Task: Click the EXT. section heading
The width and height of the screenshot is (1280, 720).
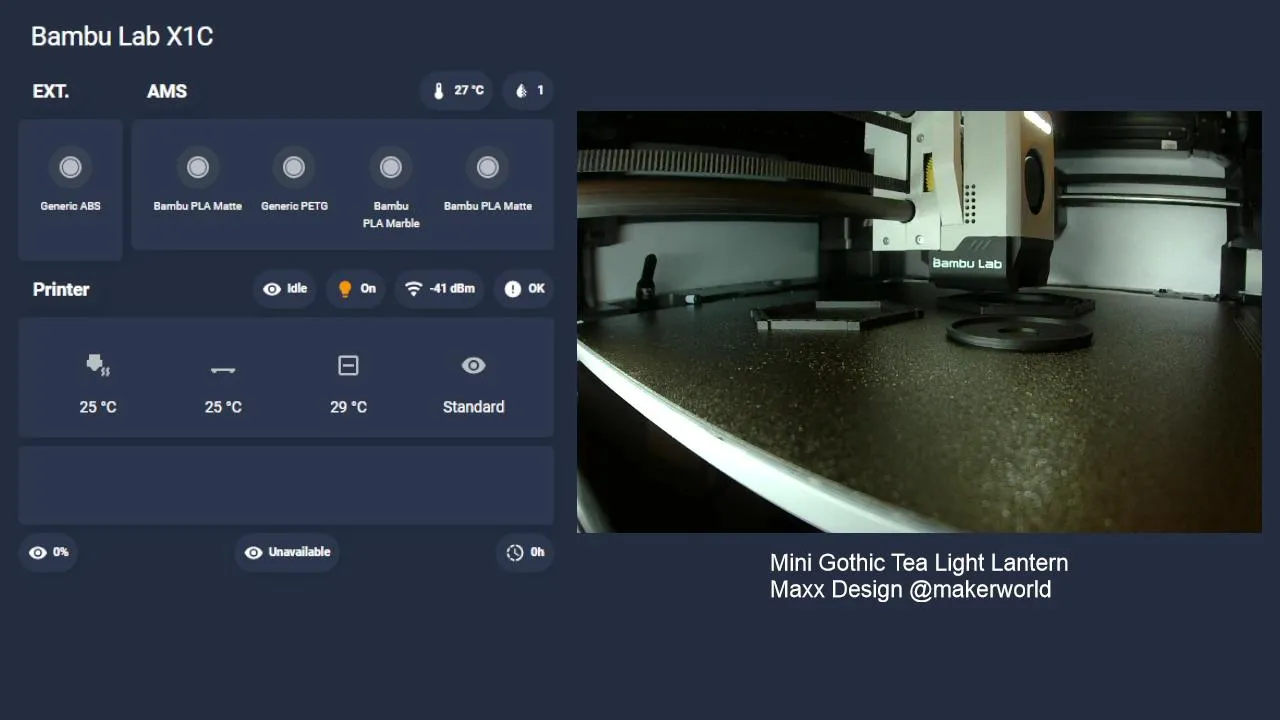Action: 51,91
